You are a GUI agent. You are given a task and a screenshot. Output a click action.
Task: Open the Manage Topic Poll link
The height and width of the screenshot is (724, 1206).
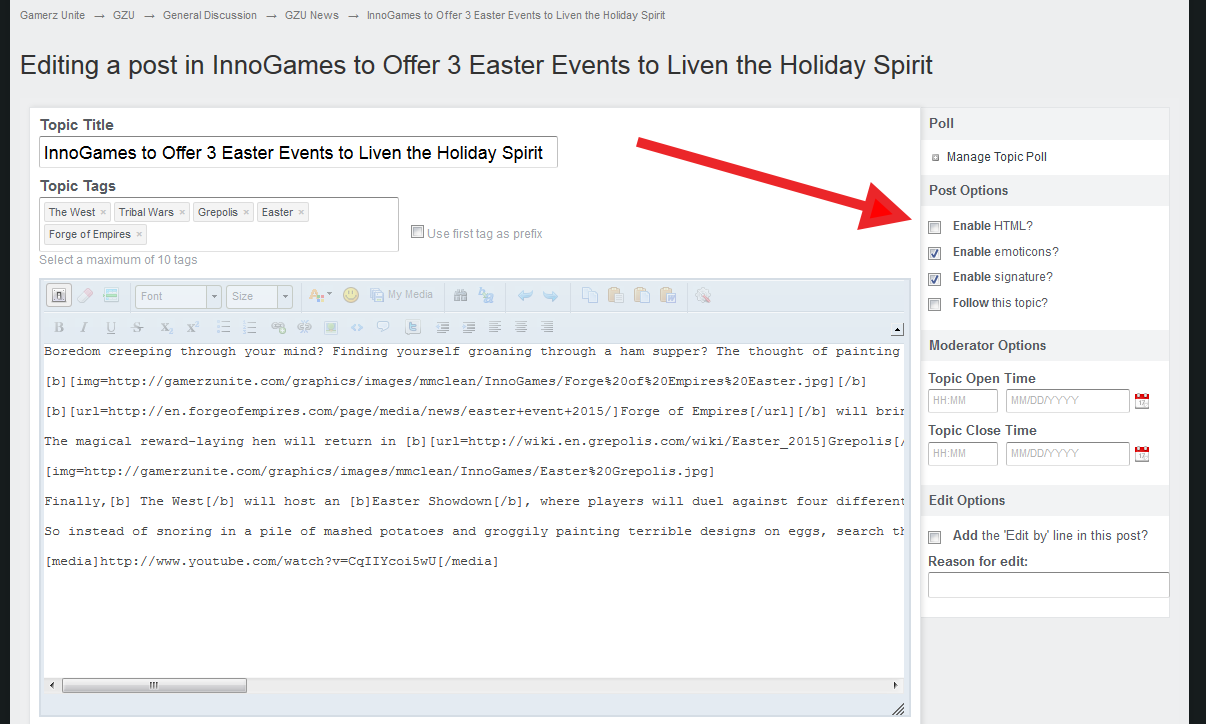[x=996, y=157]
